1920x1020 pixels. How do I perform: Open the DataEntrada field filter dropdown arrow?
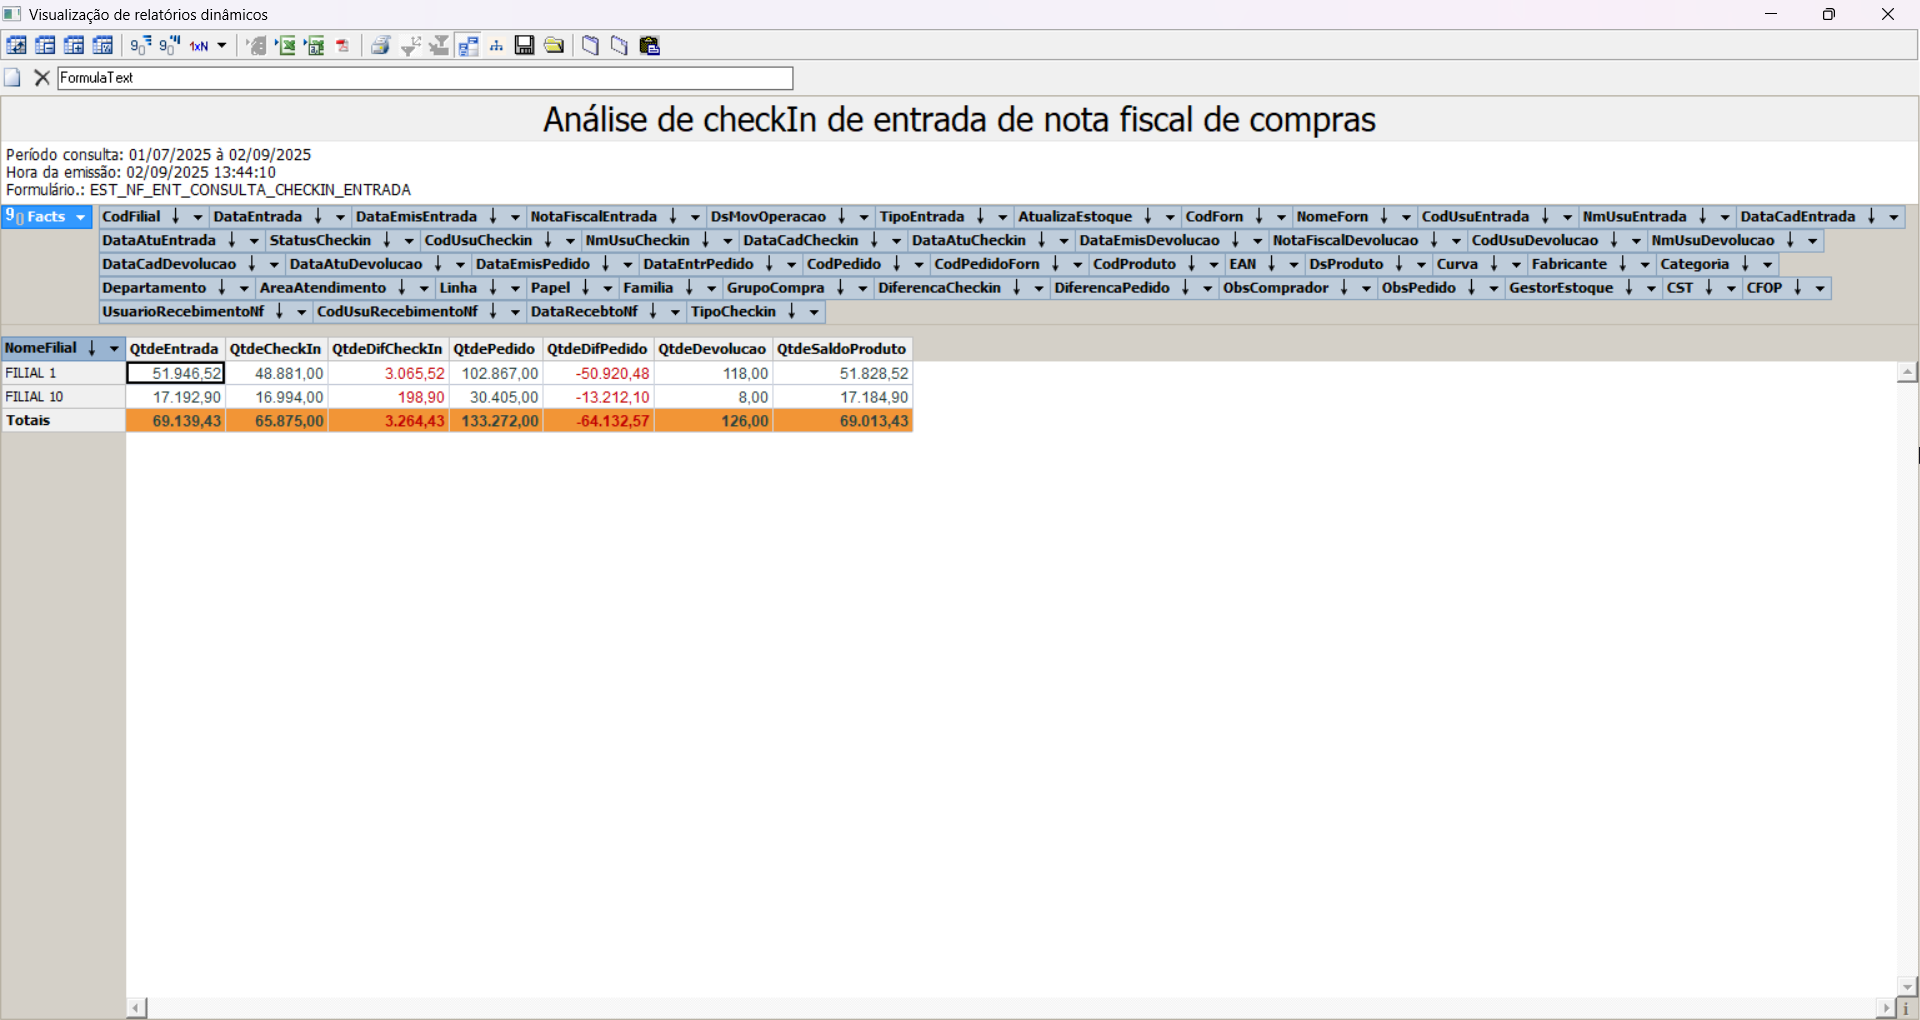click(x=341, y=217)
